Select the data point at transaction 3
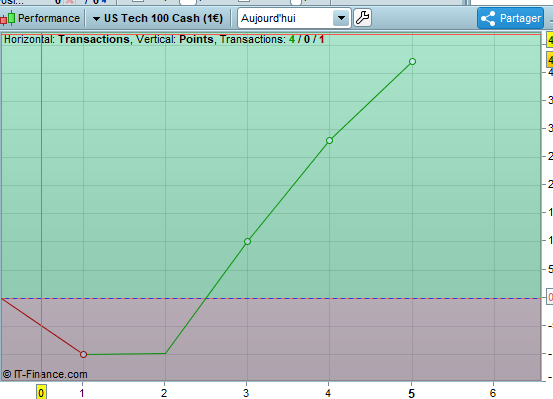553x399 pixels. (247, 242)
